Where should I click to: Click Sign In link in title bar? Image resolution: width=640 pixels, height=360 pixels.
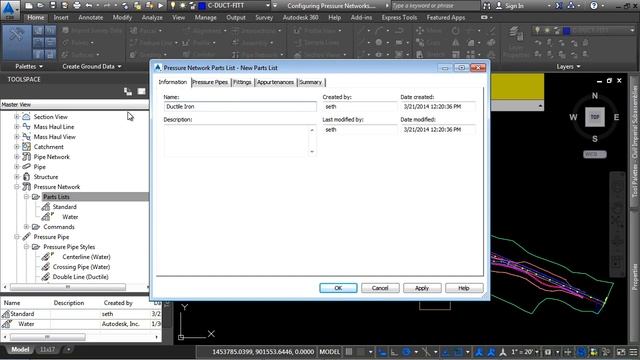pos(514,6)
